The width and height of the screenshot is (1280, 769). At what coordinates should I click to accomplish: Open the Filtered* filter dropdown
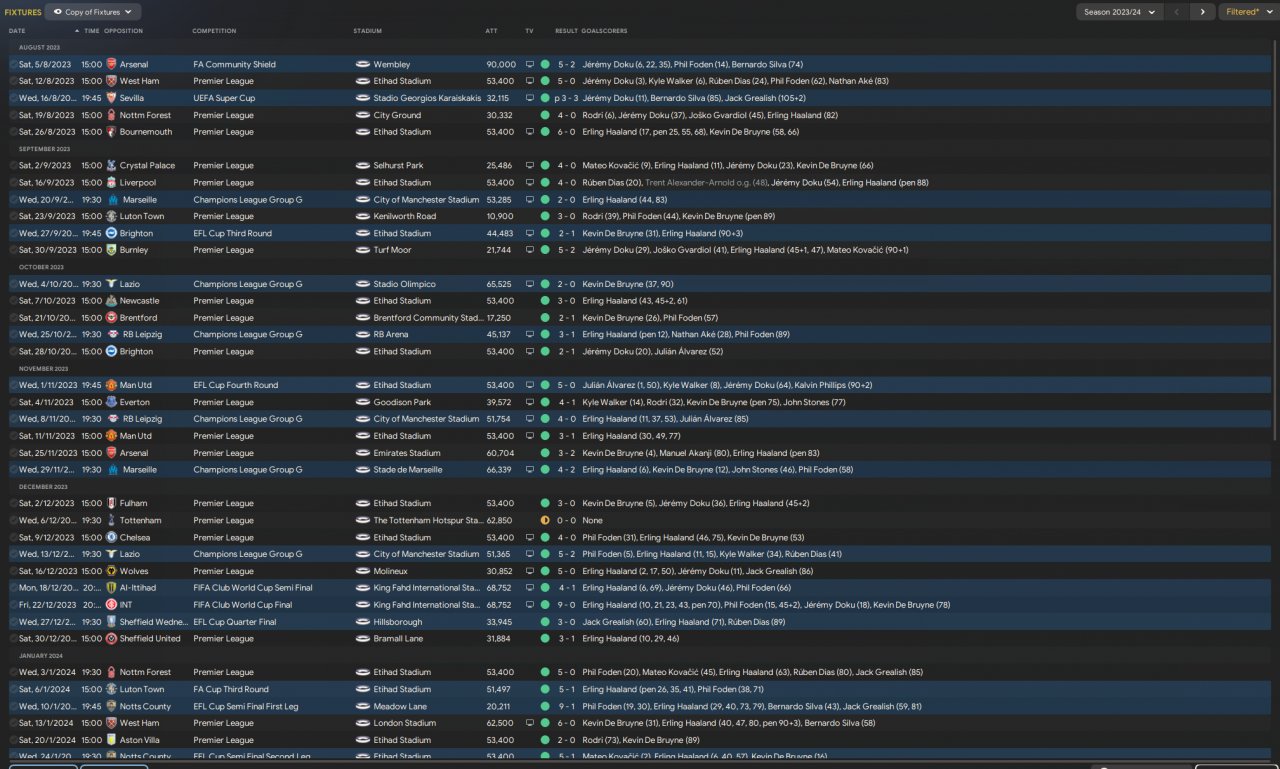(1248, 12)
